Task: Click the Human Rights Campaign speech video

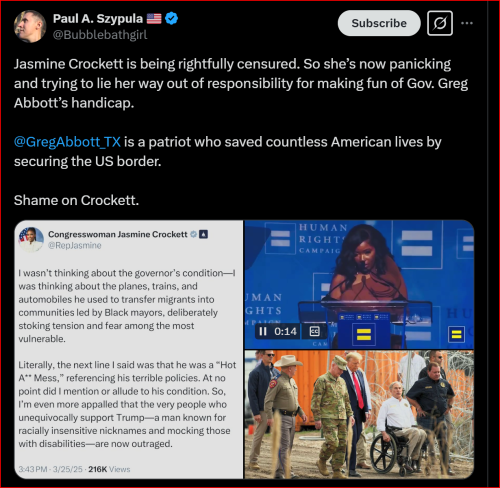Action: point(359,284)
